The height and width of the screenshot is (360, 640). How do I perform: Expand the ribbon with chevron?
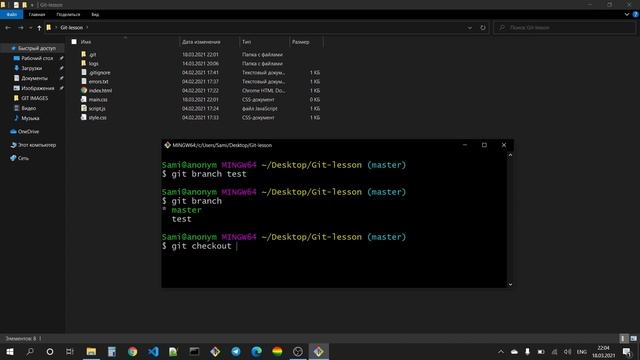[627, 14]
